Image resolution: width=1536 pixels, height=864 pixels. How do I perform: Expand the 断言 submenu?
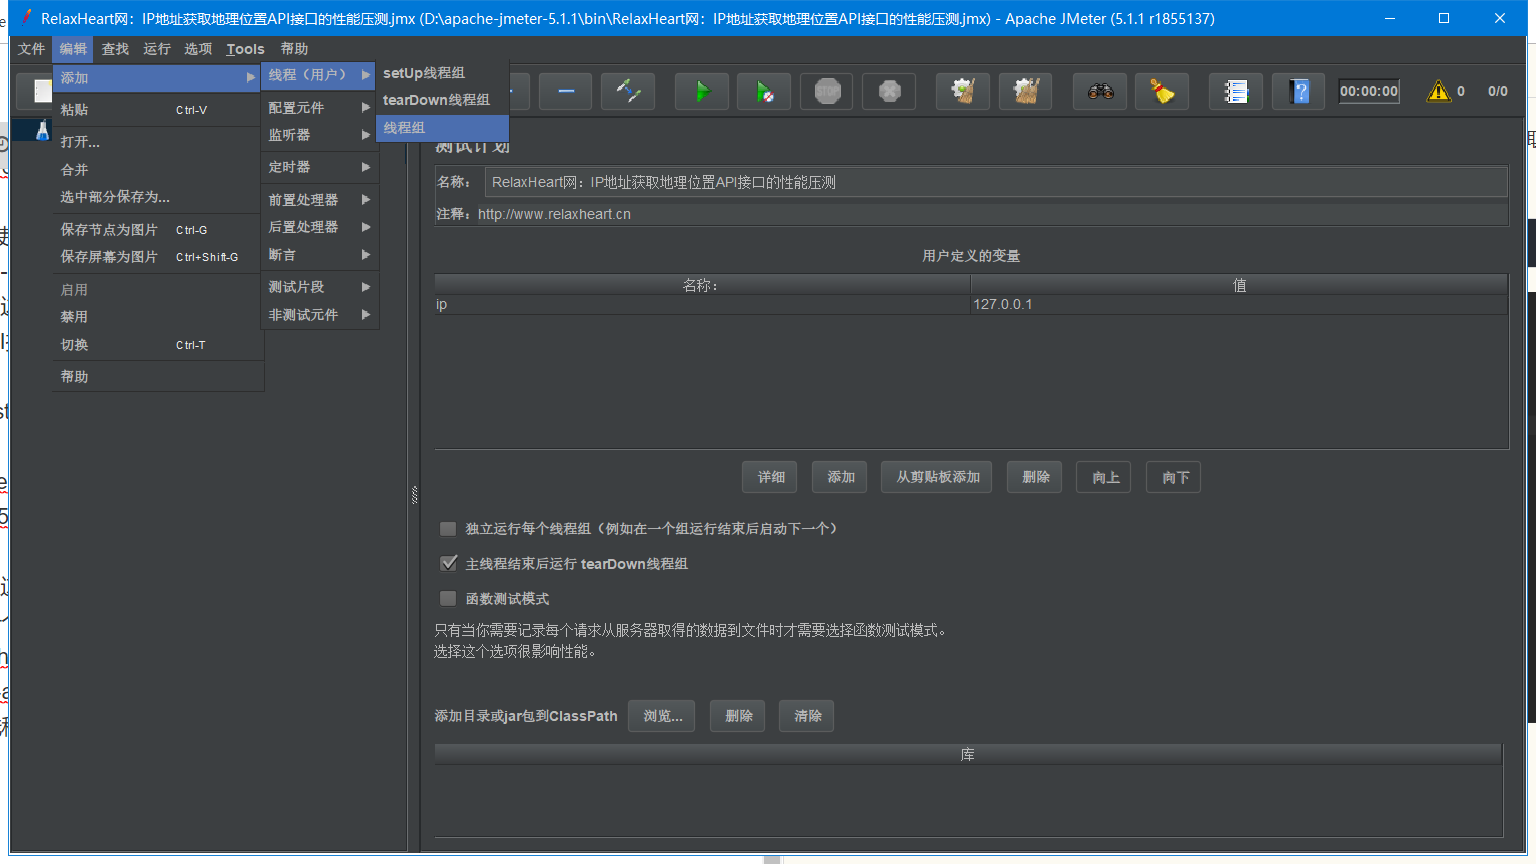click(x=318, y=255)
